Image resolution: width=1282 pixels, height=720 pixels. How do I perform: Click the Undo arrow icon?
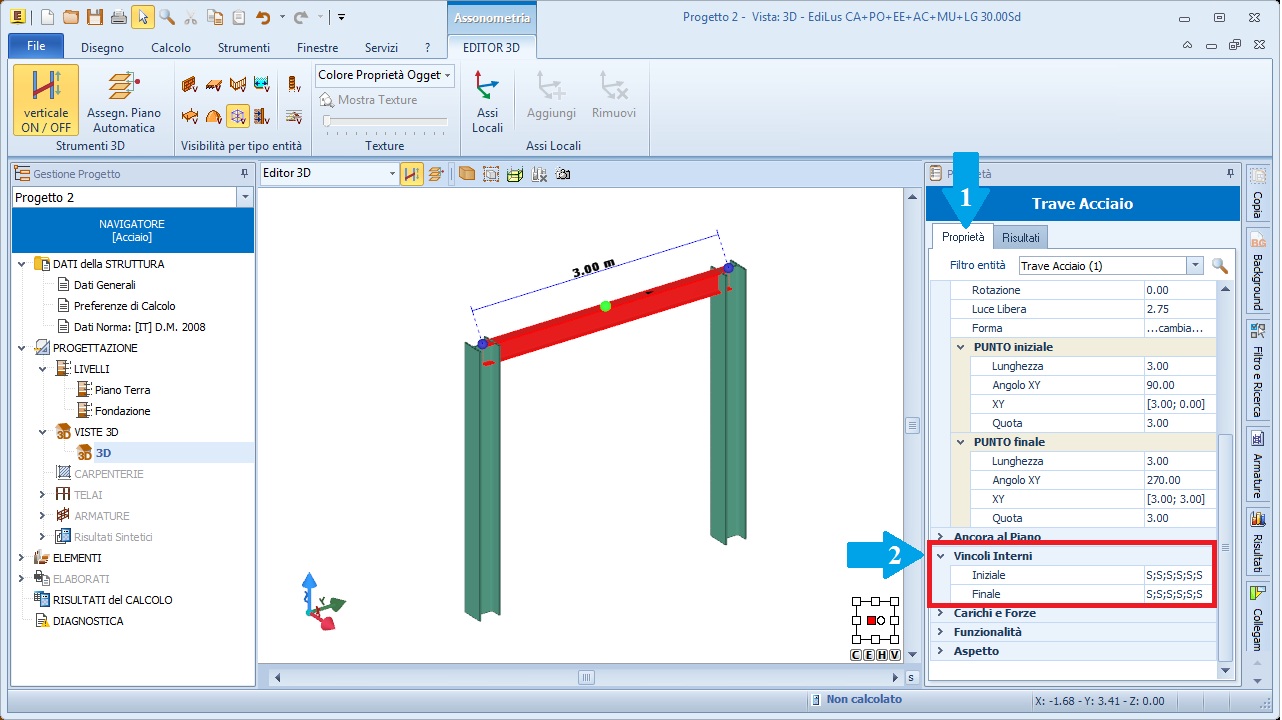click(x=263, y=17)
